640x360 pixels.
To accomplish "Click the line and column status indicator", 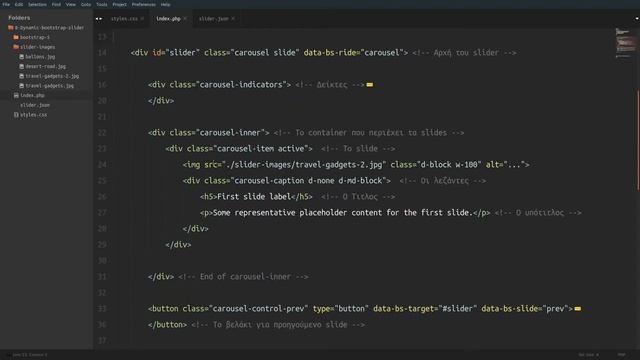I will coord(30,355).
